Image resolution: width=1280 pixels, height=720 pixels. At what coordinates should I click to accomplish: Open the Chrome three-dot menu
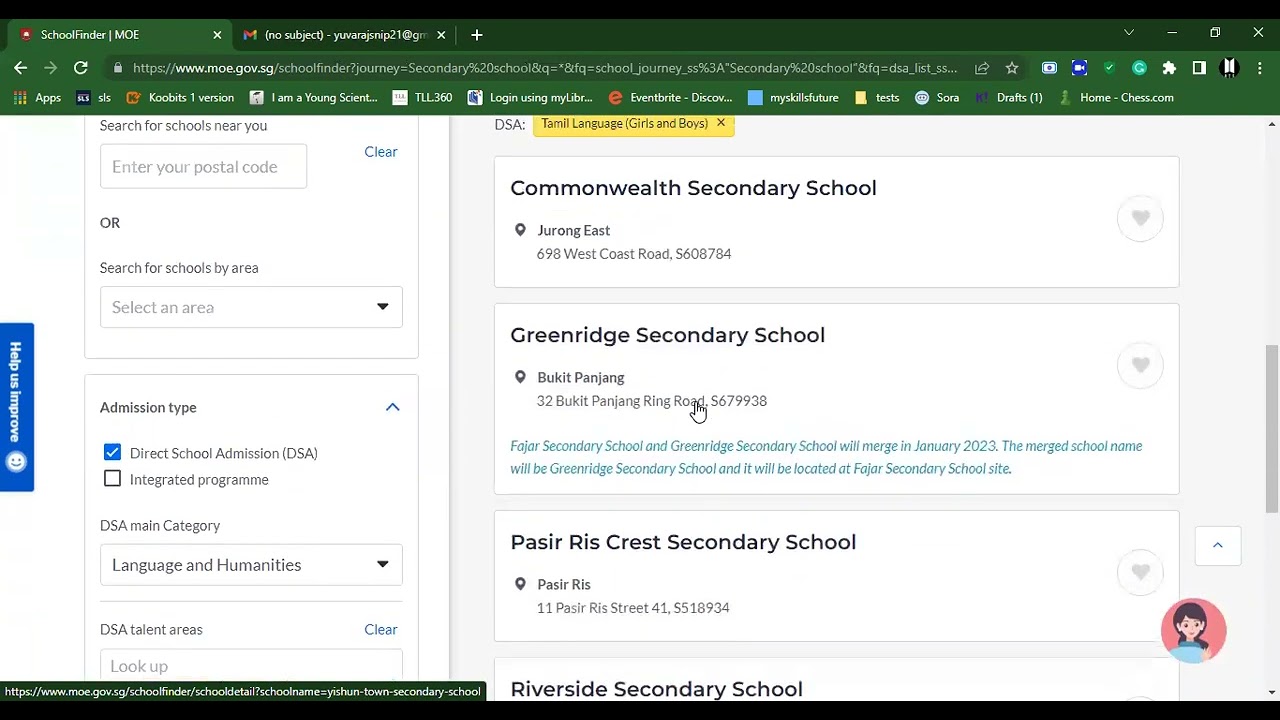1258,68
